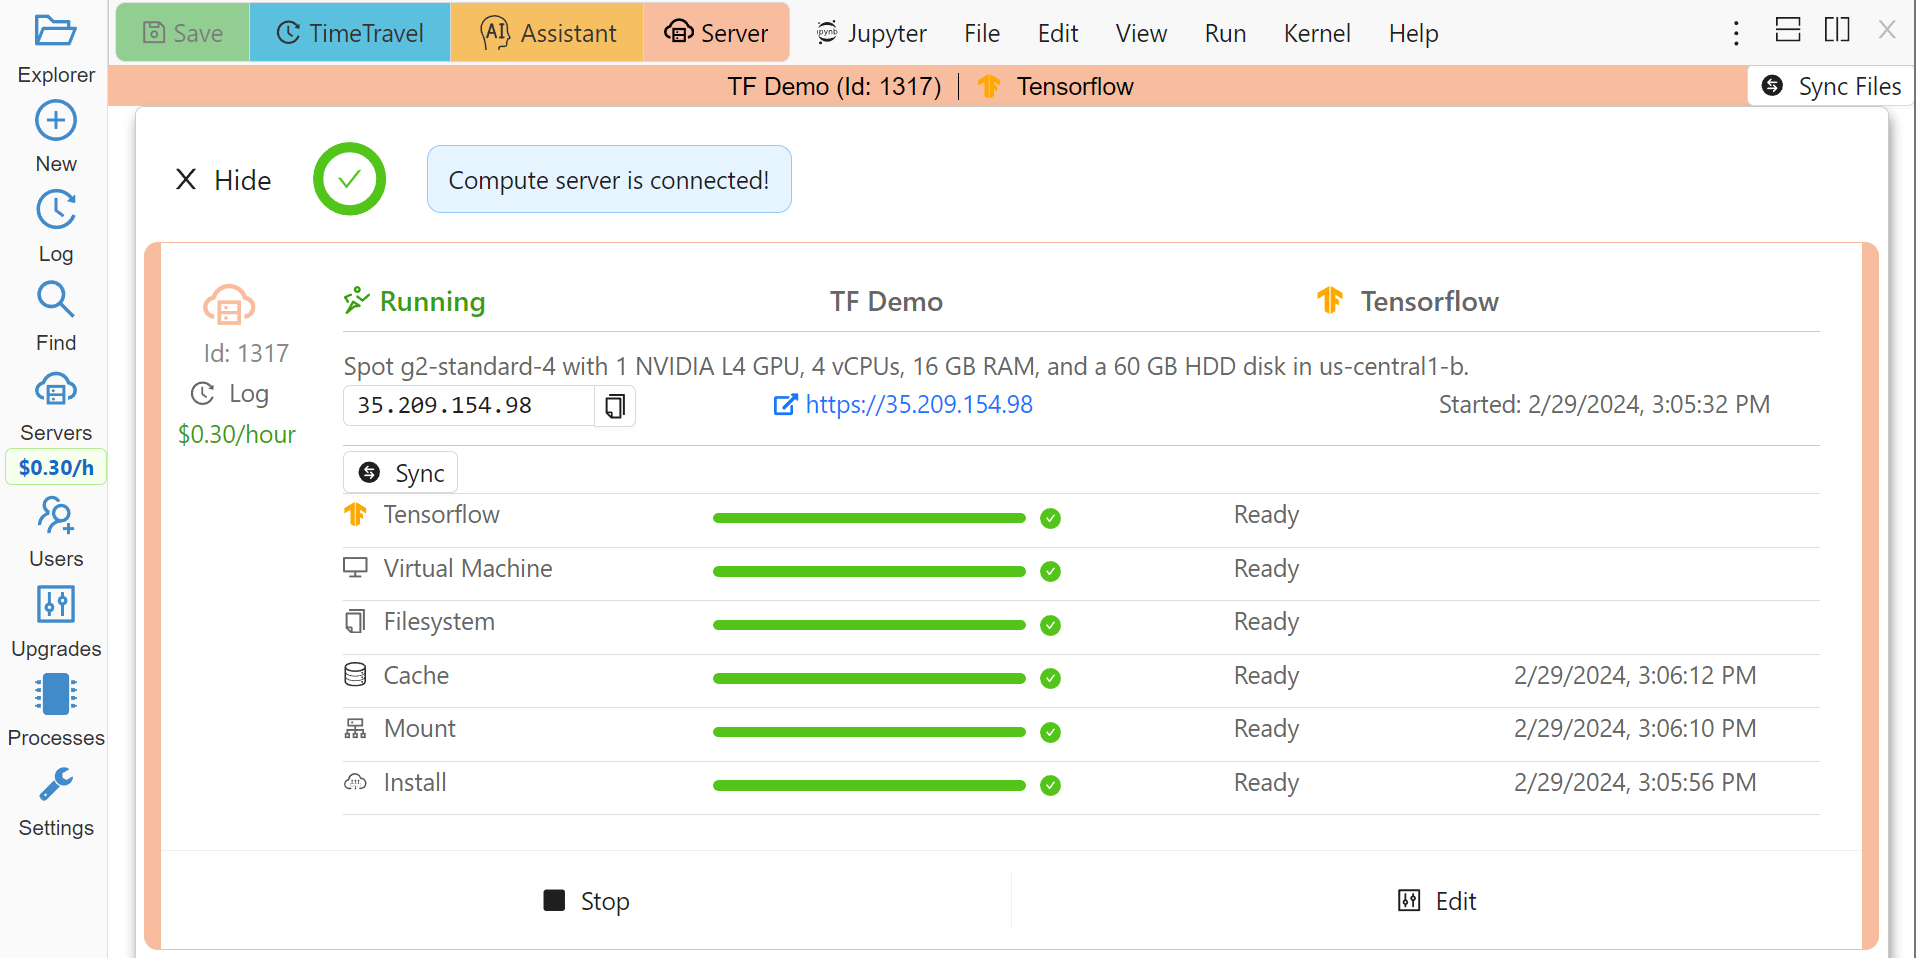Copy the server IP address
Viewport: 1916px width, 958px height.
[615, 406]
